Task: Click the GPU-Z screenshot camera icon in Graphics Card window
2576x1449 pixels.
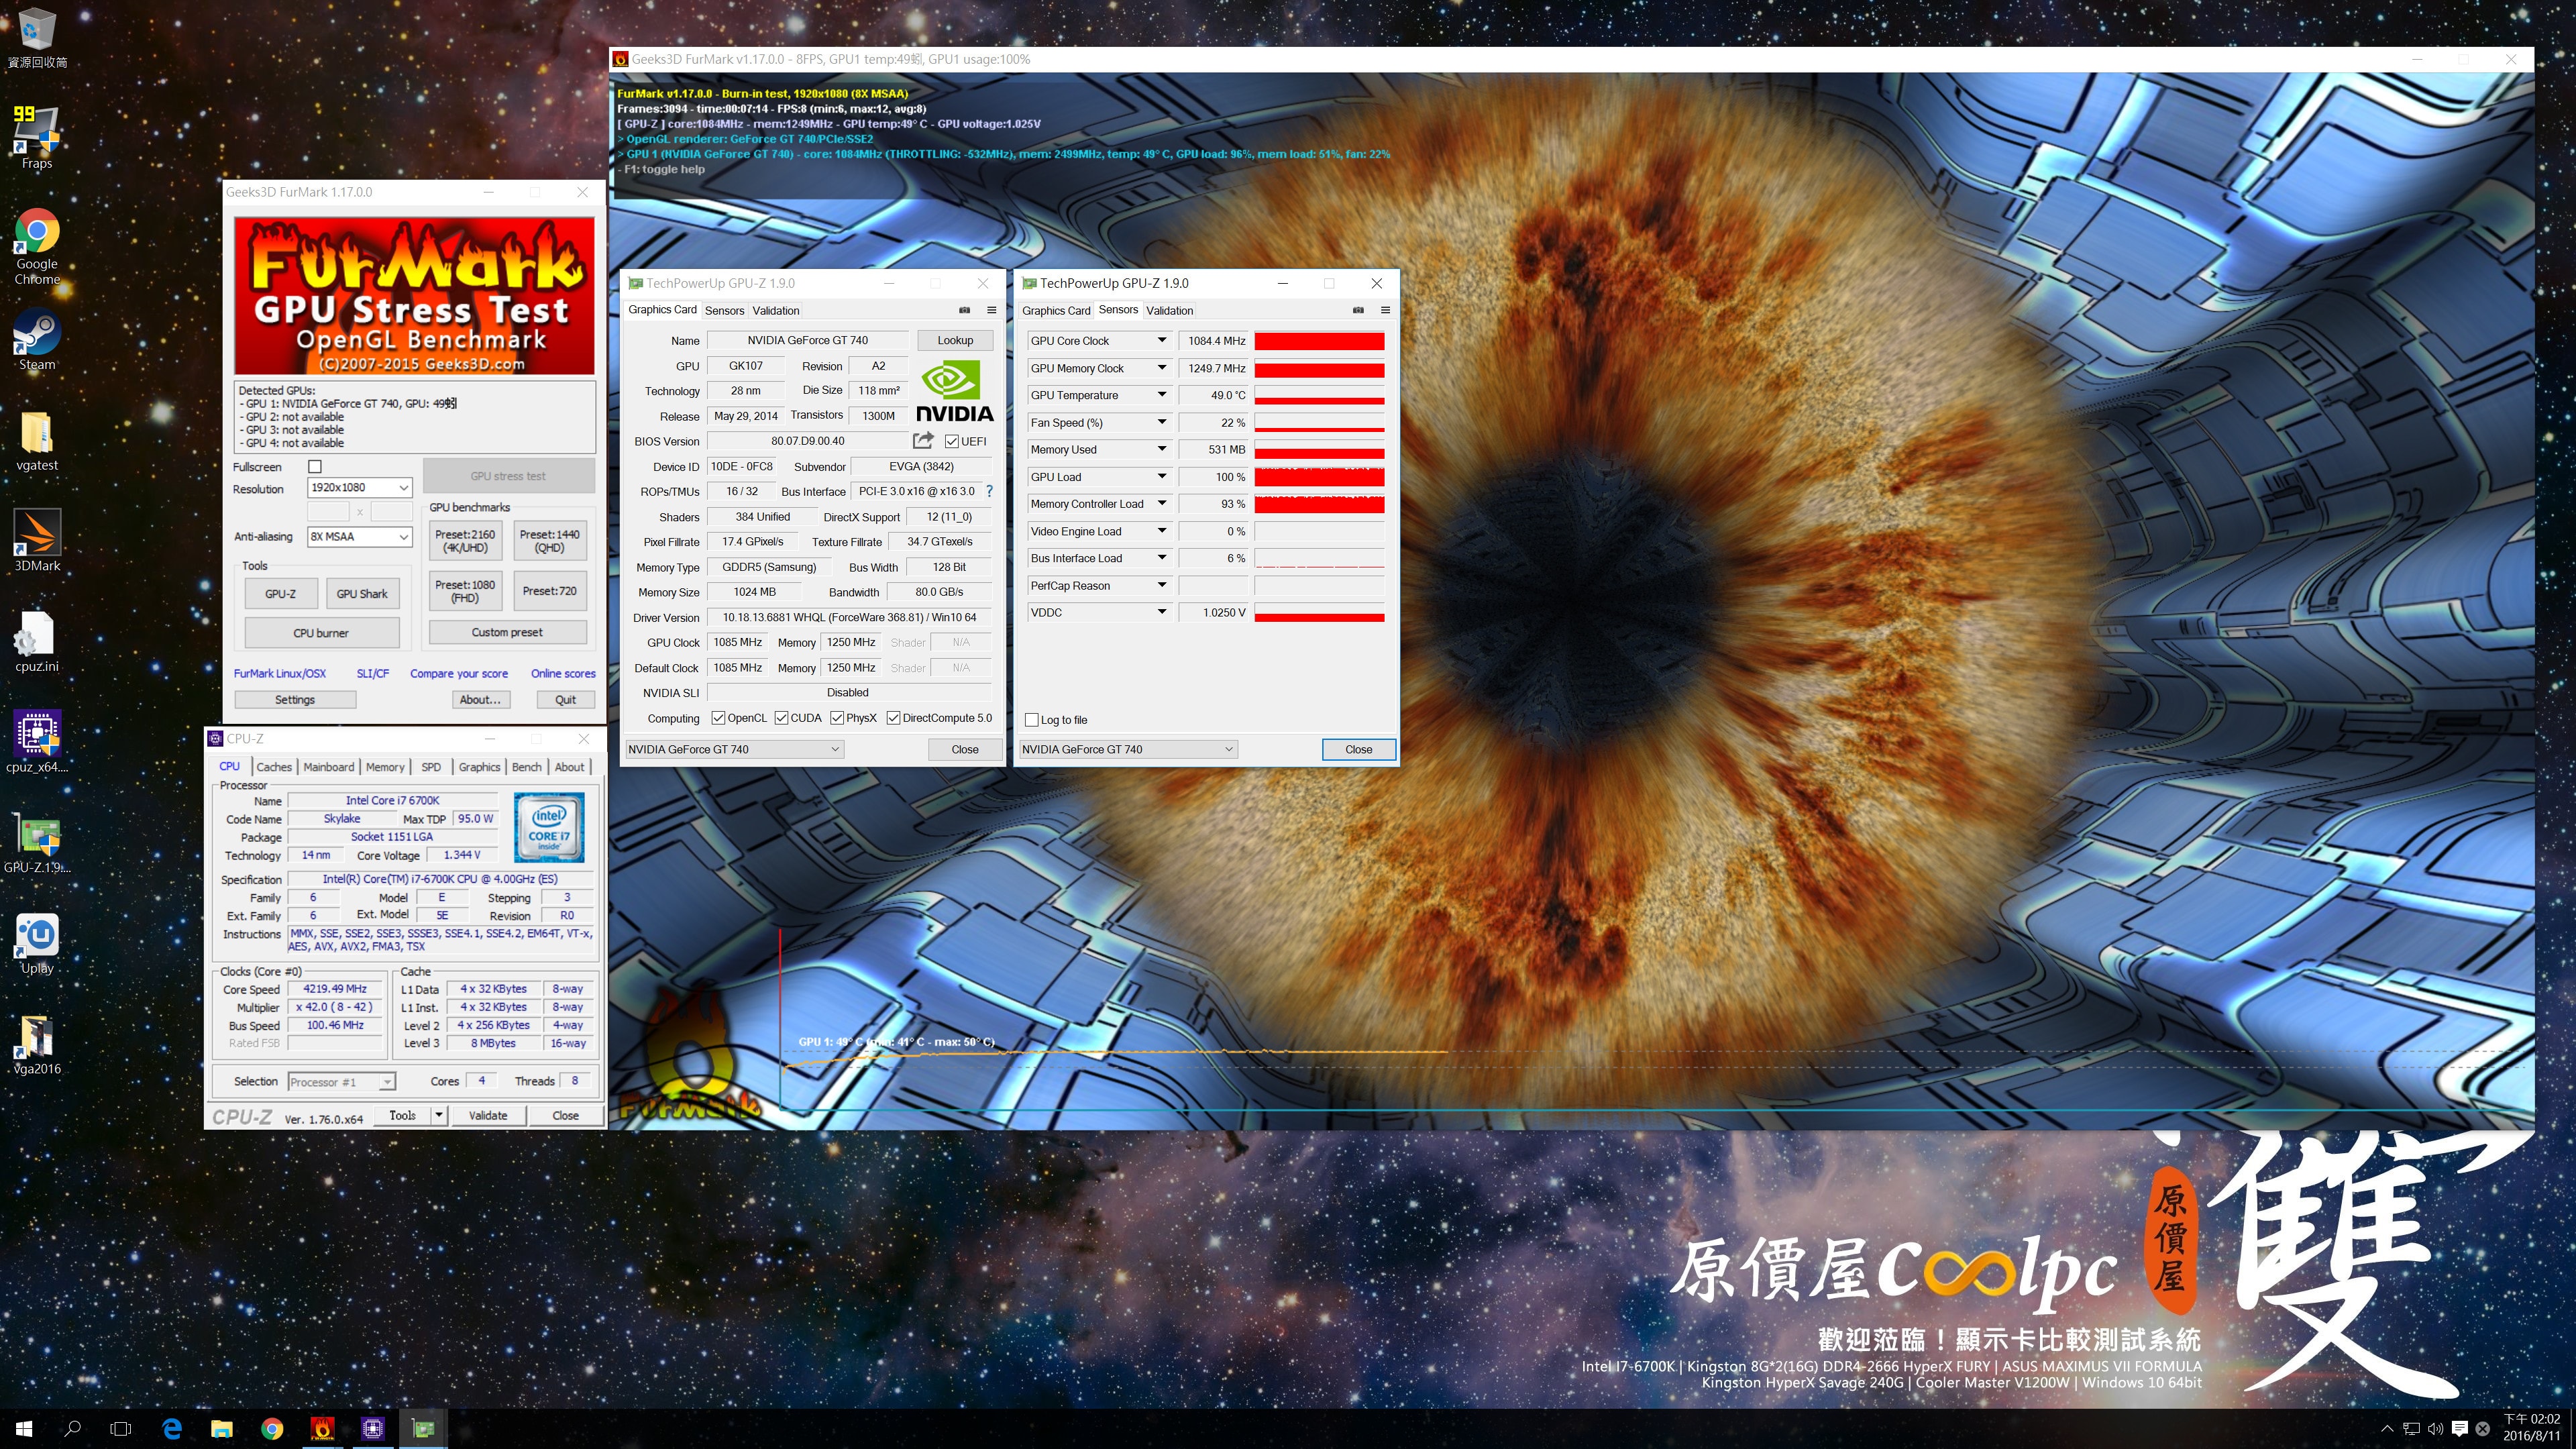Action: point(964,310)
